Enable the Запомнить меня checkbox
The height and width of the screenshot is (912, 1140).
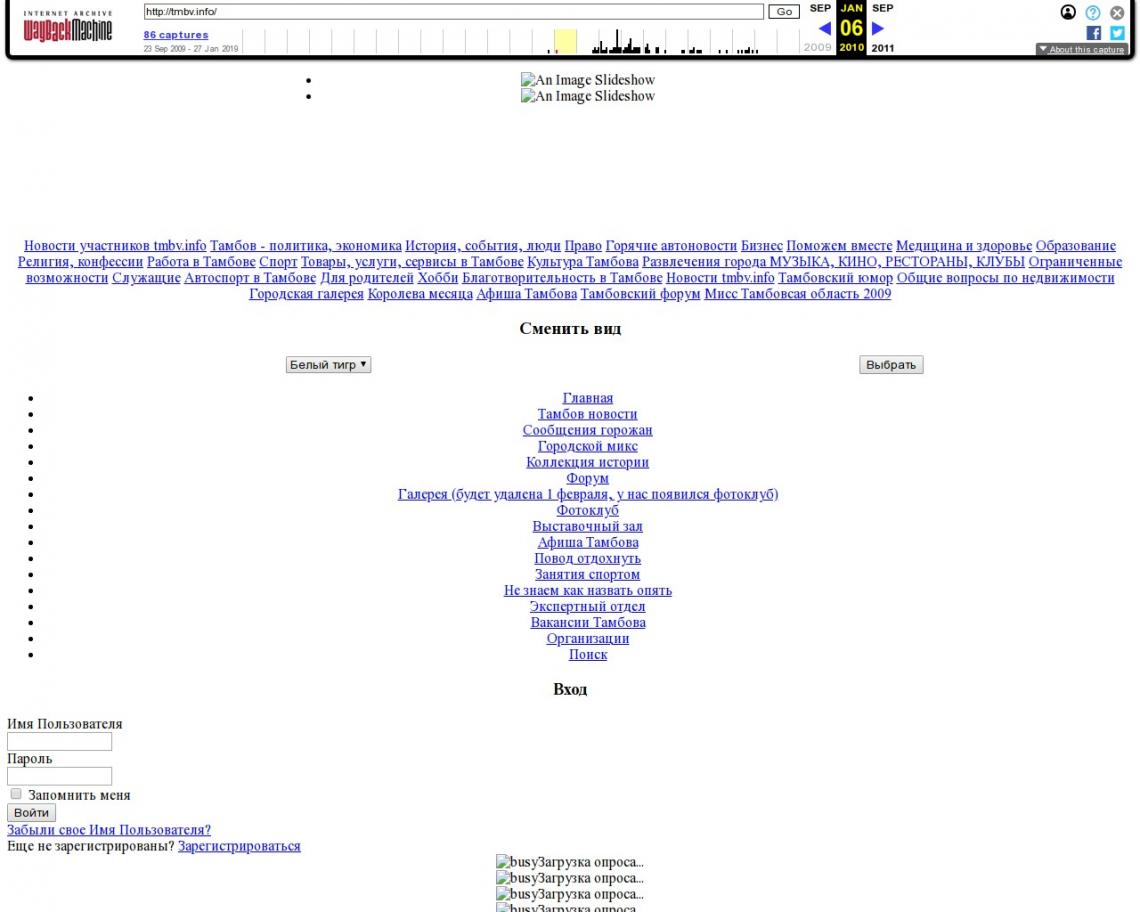click(x=16, y=793)
